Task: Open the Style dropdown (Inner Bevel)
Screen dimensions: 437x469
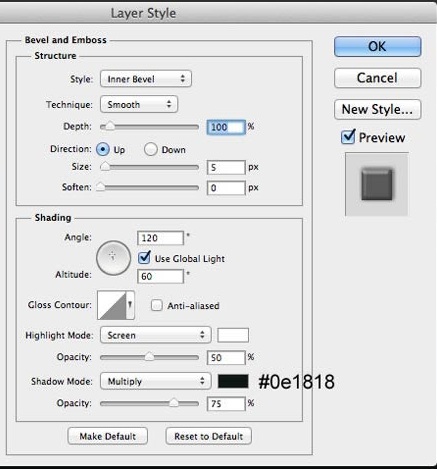Action: click(x=146, y=79)
